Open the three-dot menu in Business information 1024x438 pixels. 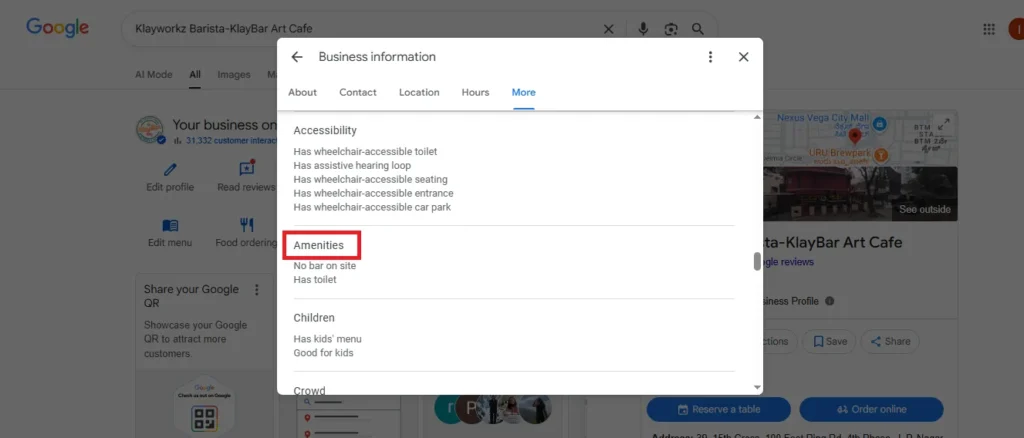(710, 57)
